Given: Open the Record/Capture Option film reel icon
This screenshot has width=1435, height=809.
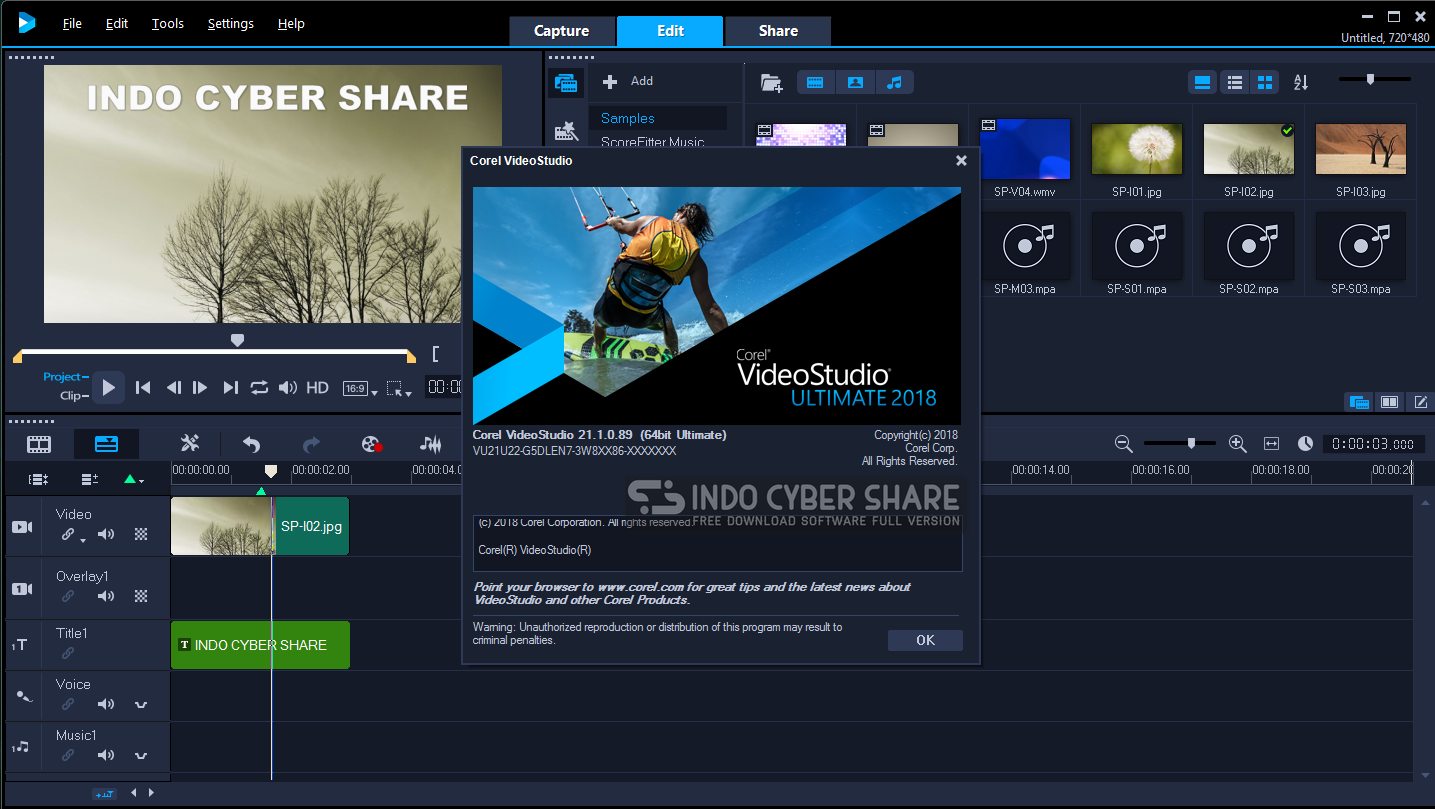Looking at the screenshot, I should [x=372, y=444].
